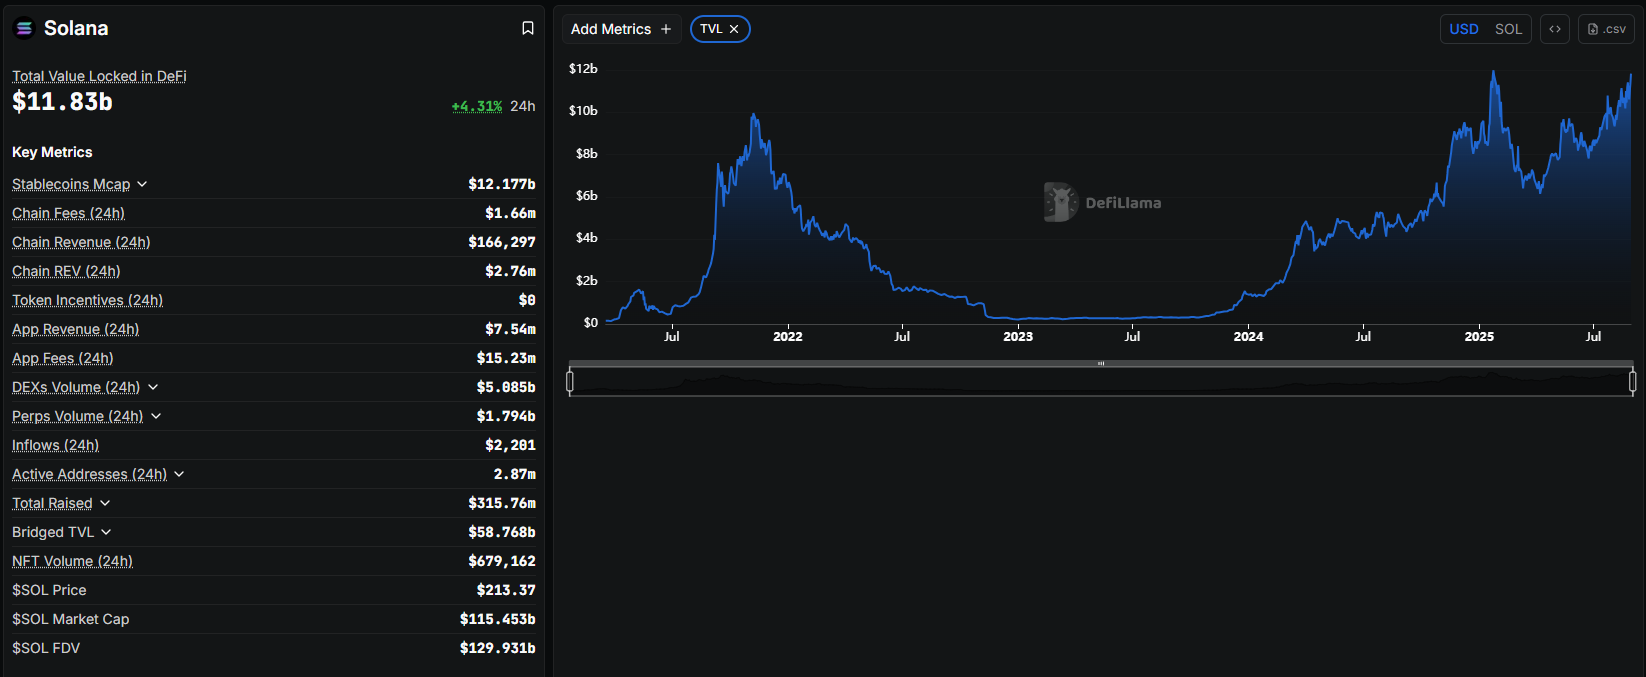The width and height of the screenshot is (1646, 677).
Task: Switch chart denomination to USD
Action: 1464,29
